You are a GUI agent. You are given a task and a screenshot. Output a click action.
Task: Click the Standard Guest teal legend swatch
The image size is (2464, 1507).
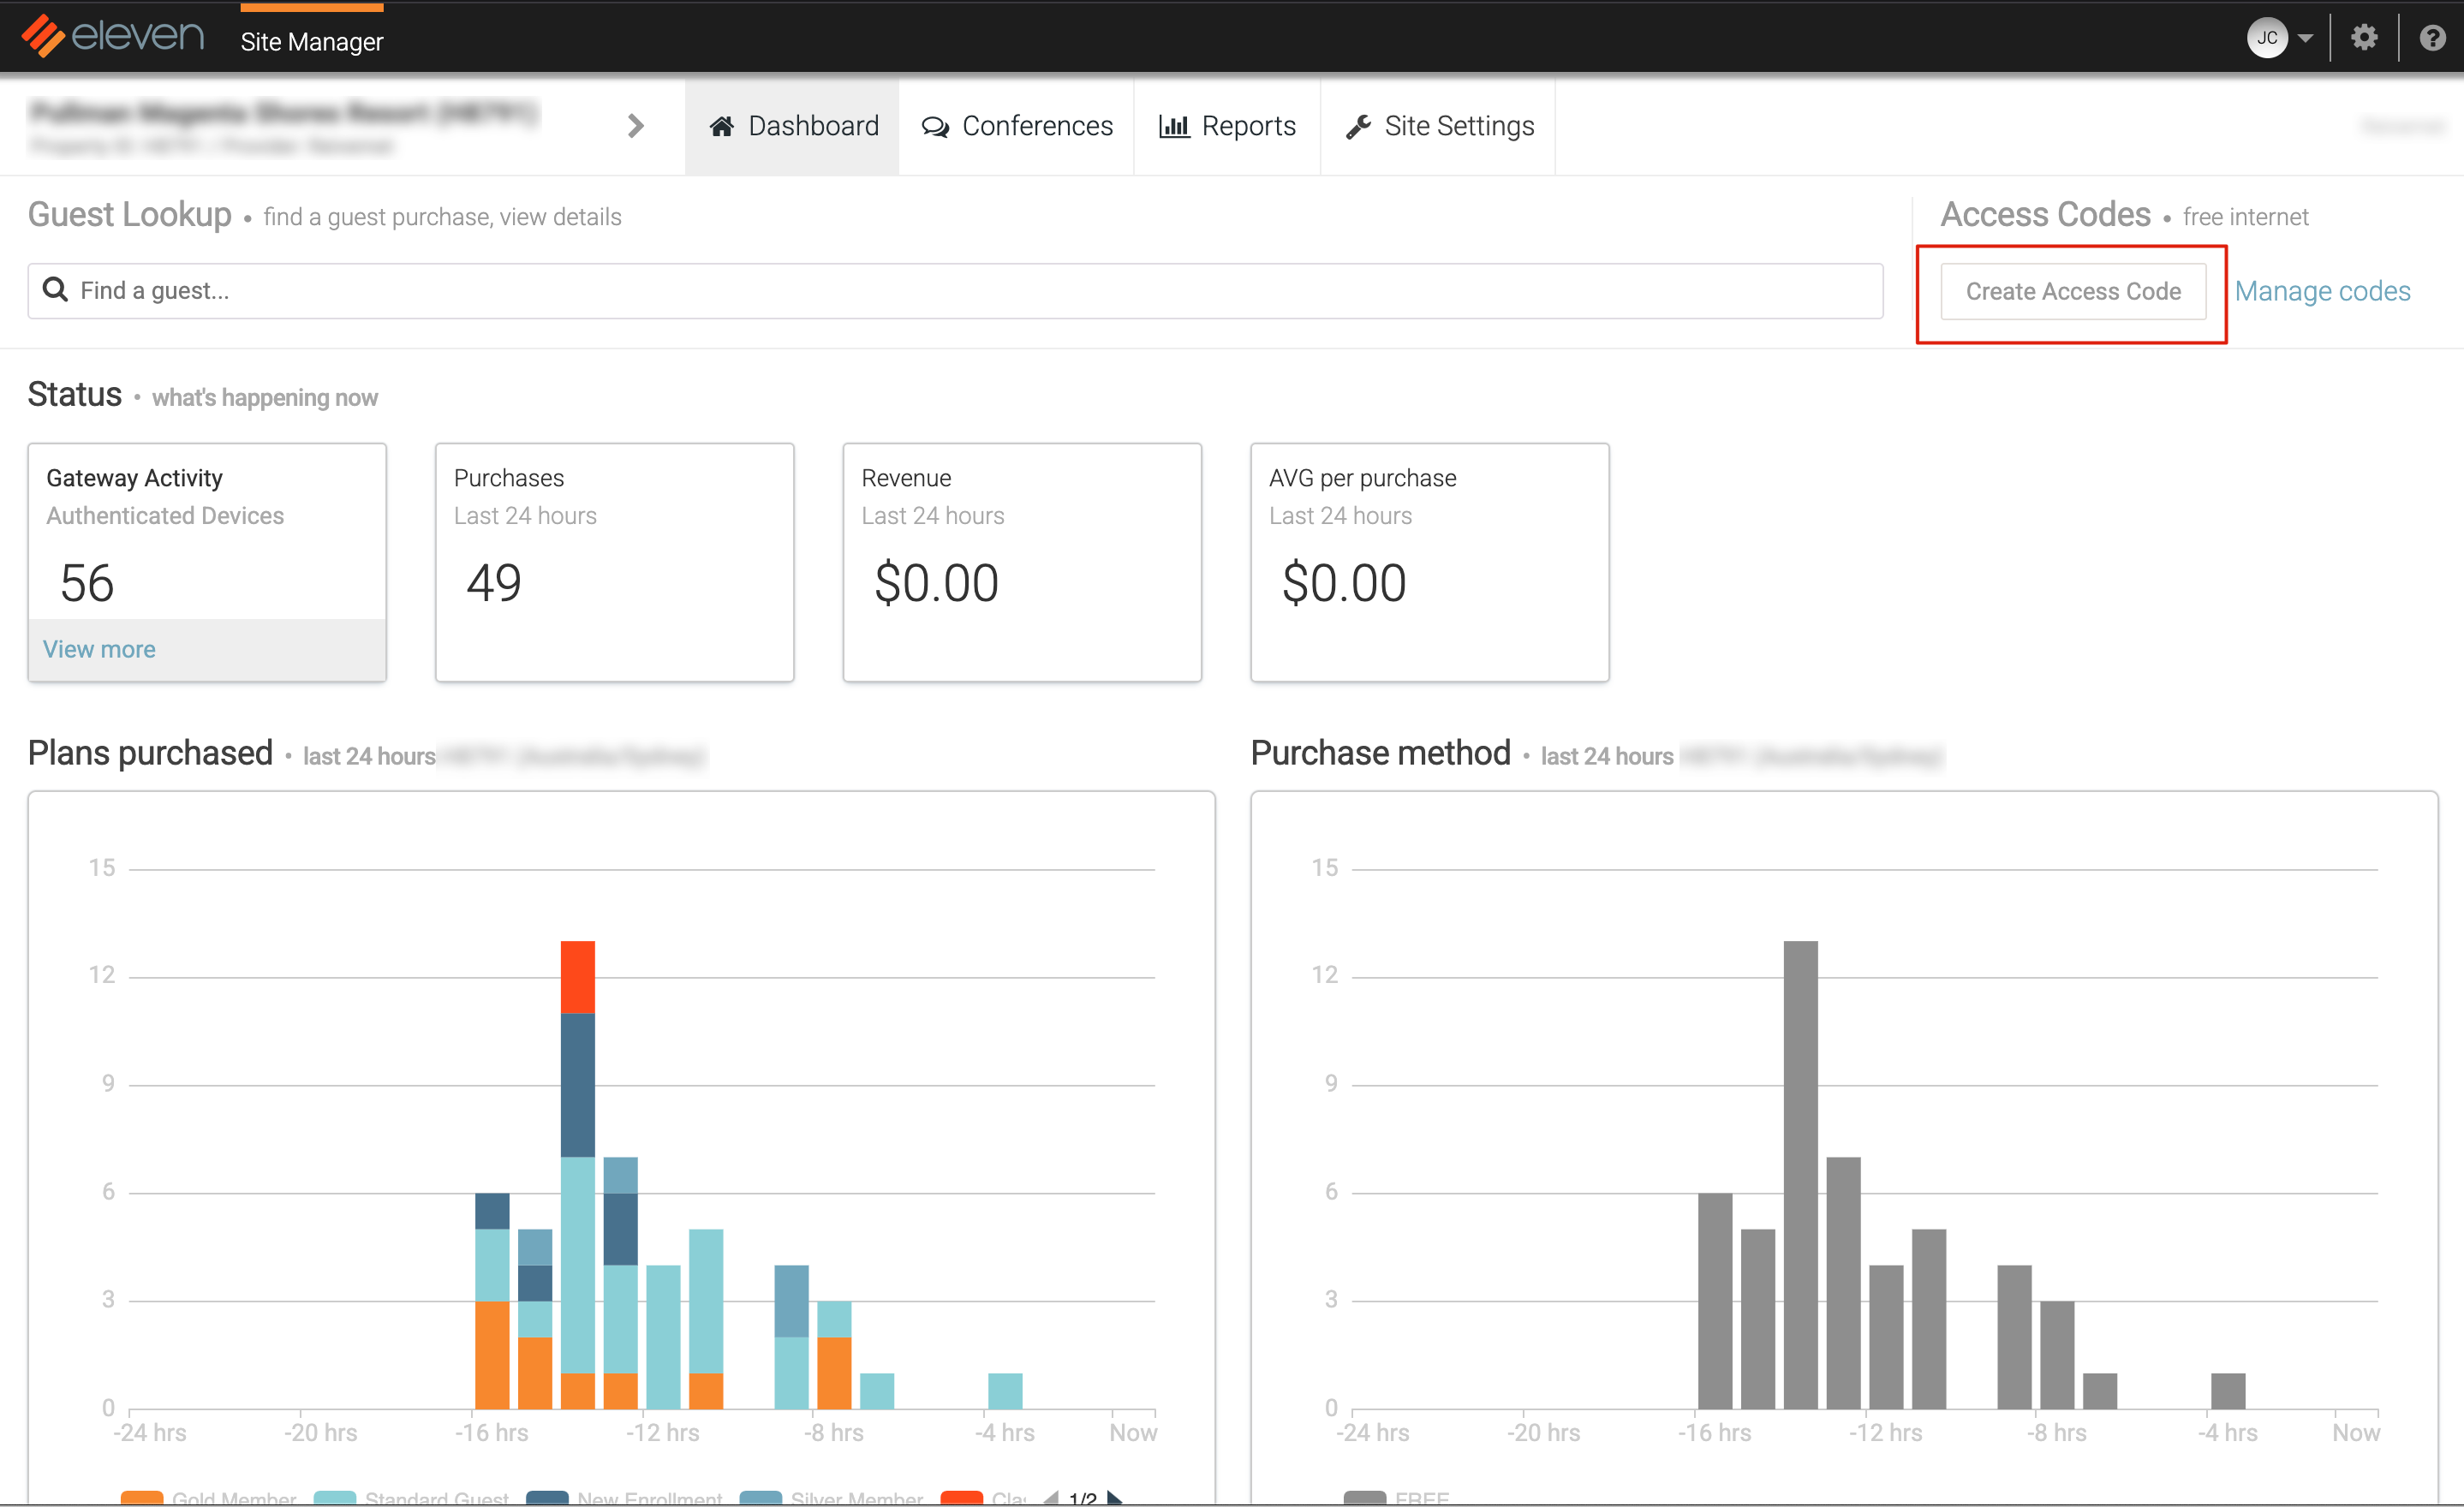334,1497
